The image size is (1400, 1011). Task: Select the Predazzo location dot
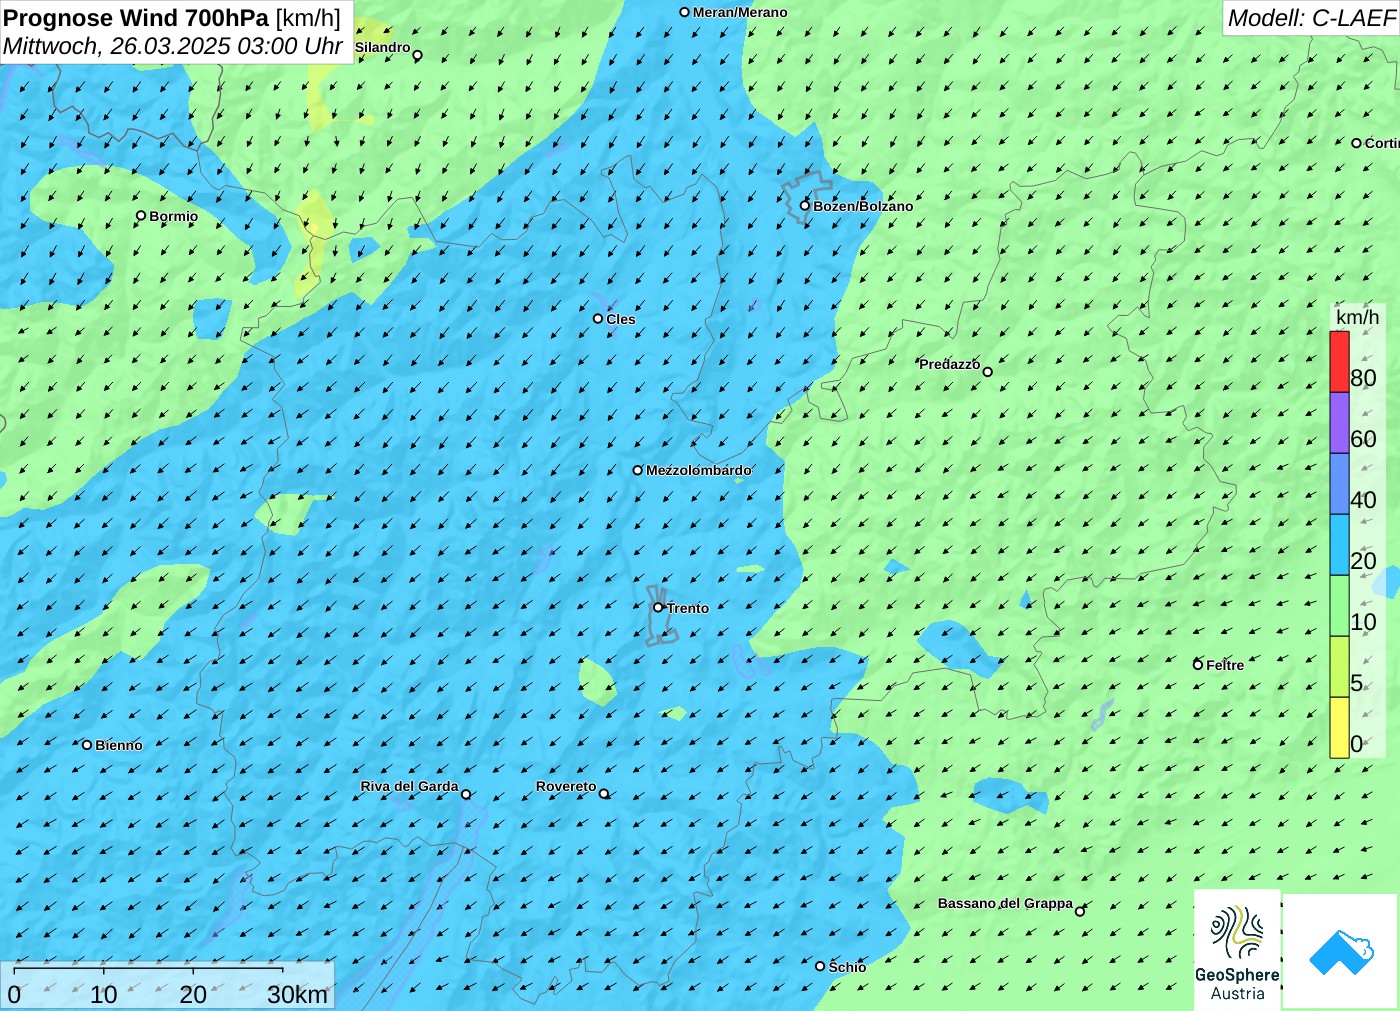[987, 371]
